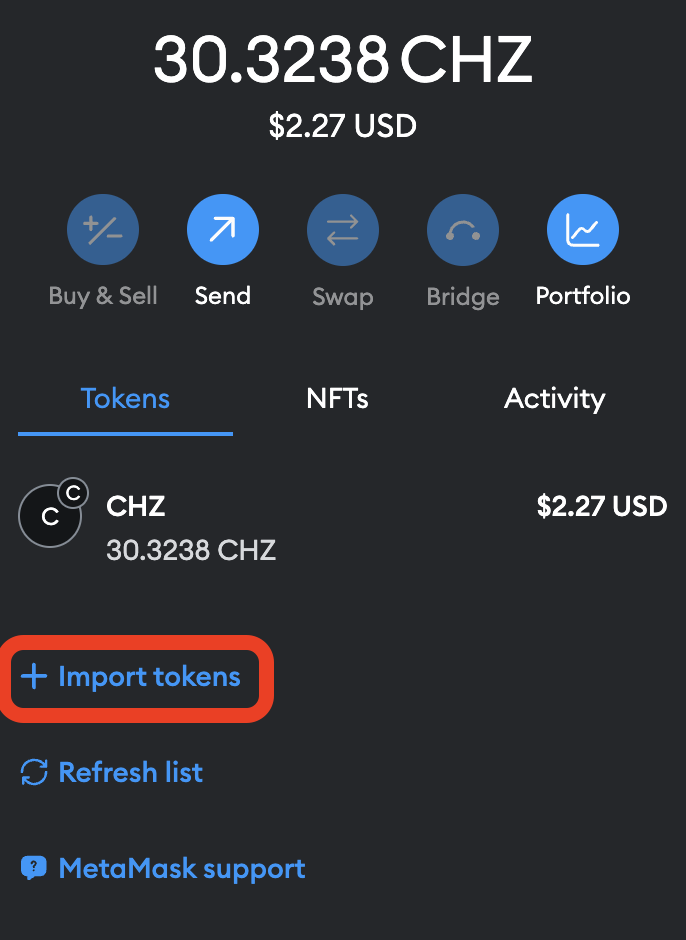The width and height of the screenshot is (686, 940).
Task: Click the $2.27 USD value under main balance
Action: tap(342, 127)
